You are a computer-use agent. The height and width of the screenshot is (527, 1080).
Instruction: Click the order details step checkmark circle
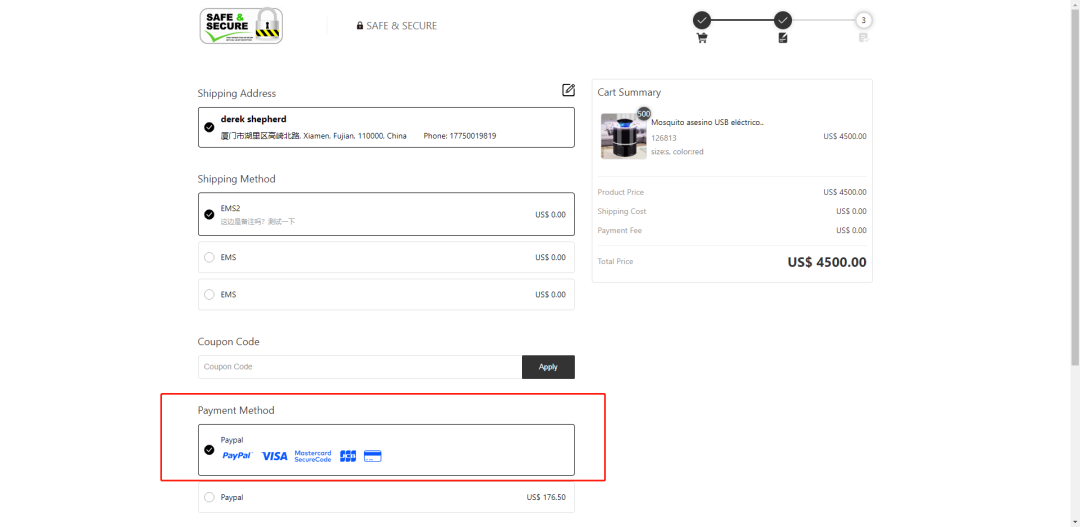pos(782,20)
